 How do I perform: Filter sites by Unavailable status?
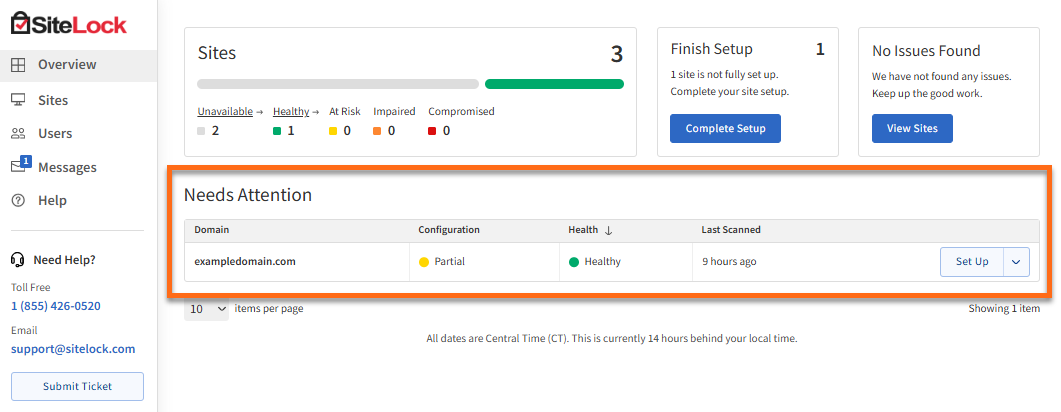[x=224, y=112]
